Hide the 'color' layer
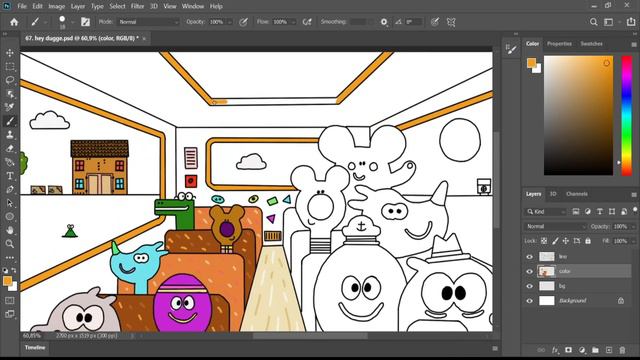Image resolution: width=640 pixels, height=360 pixels. click(x=529, y=271)
